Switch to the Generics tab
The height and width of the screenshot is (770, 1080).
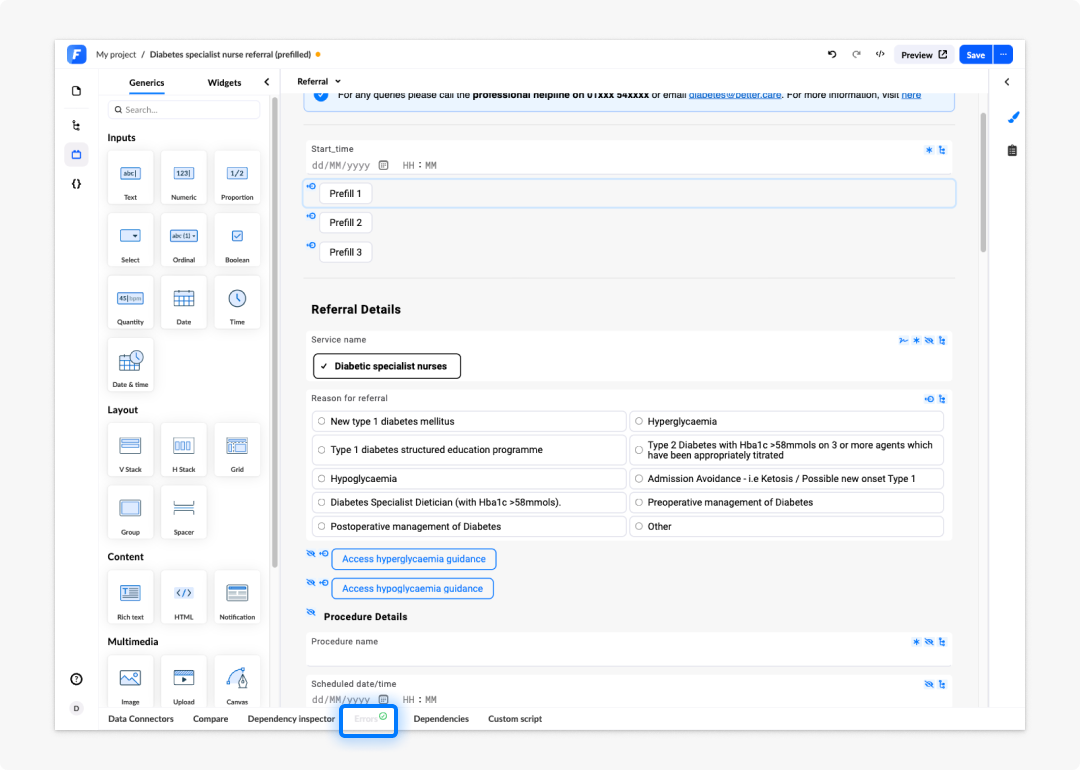pyautogui.click(x=147, y=83)
